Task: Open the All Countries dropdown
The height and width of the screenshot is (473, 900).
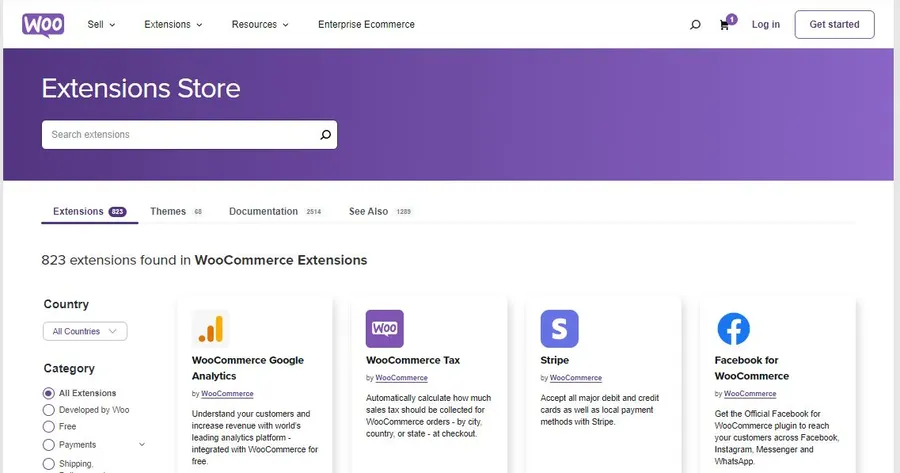Action: [x=85, y=331]
